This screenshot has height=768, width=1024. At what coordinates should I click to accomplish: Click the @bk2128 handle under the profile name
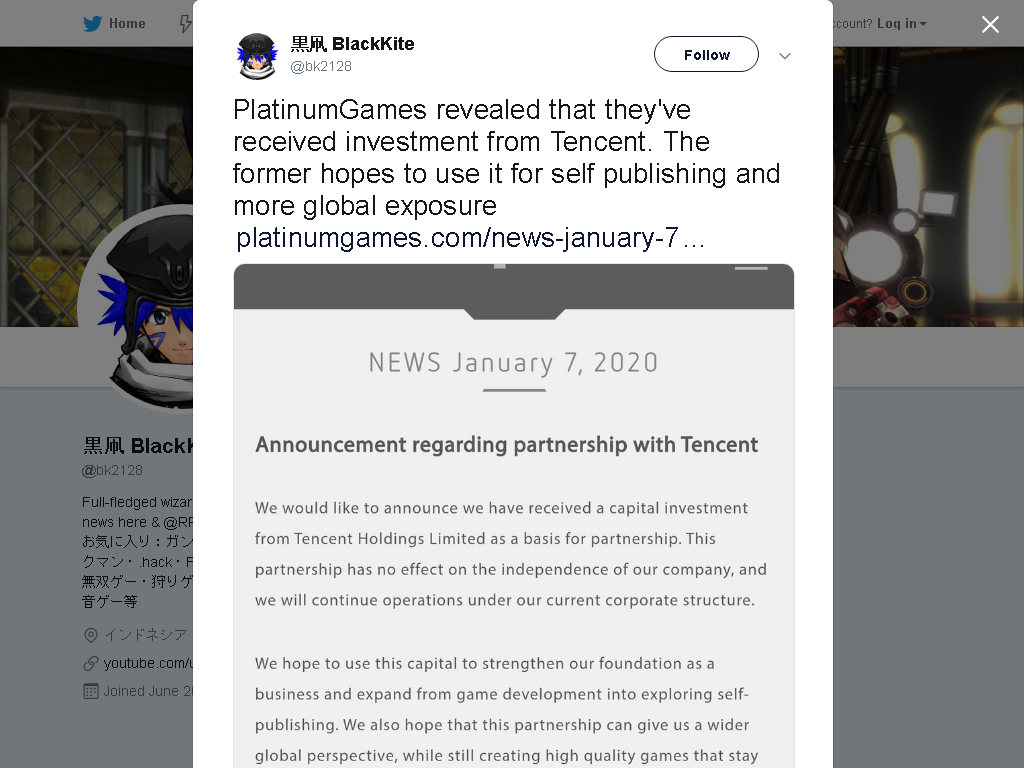(112, 470)
